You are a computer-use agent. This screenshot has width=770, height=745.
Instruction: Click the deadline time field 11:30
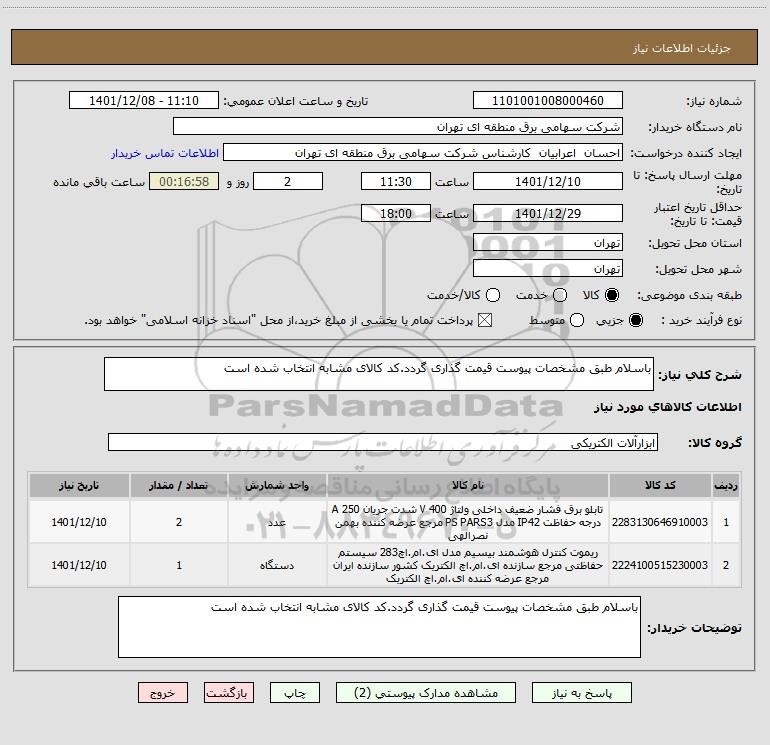(396, 181)
